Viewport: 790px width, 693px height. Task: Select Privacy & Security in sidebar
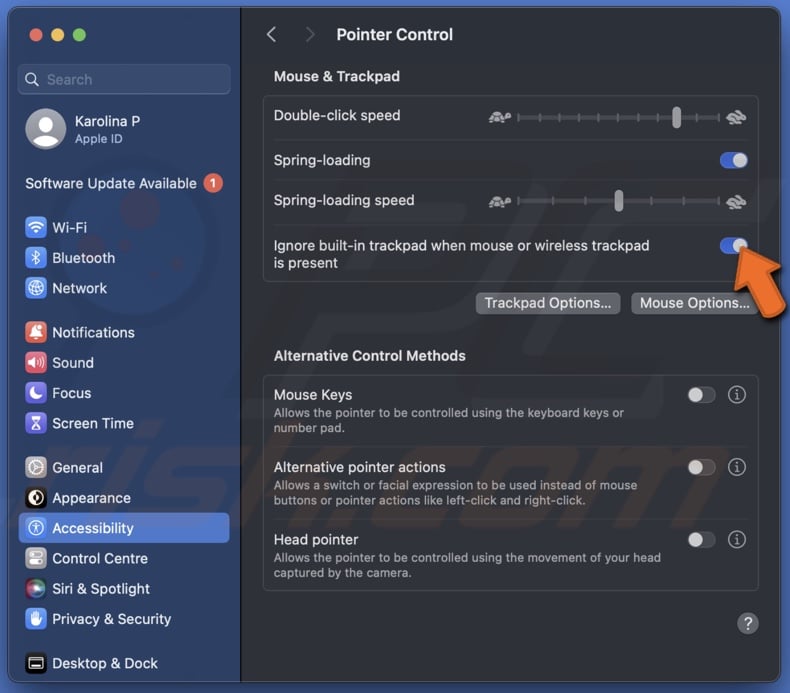[x=111, y=619]
